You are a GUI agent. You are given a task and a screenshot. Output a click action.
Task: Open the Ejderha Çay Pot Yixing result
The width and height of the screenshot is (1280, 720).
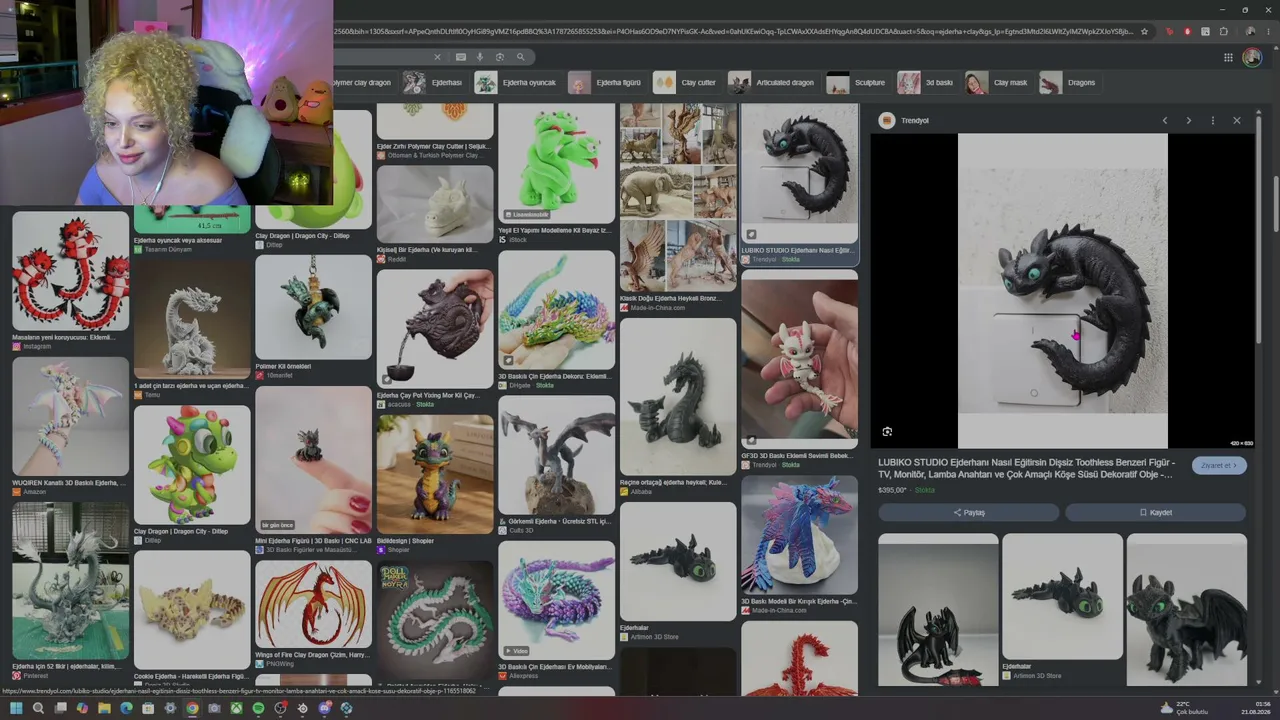coord(435,339)
